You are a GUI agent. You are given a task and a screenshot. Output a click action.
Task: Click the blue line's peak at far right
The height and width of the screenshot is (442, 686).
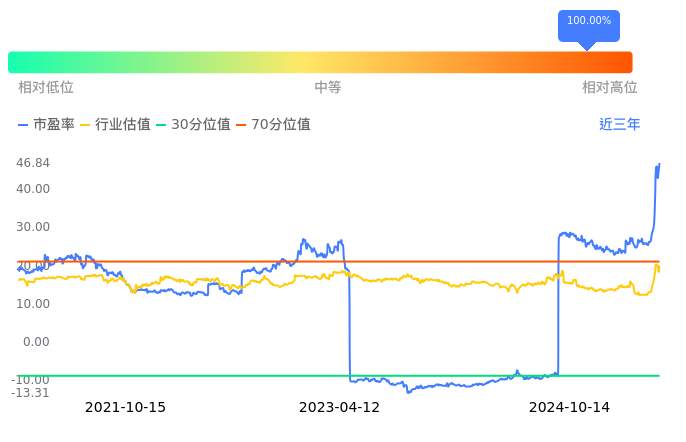point(658,165)
